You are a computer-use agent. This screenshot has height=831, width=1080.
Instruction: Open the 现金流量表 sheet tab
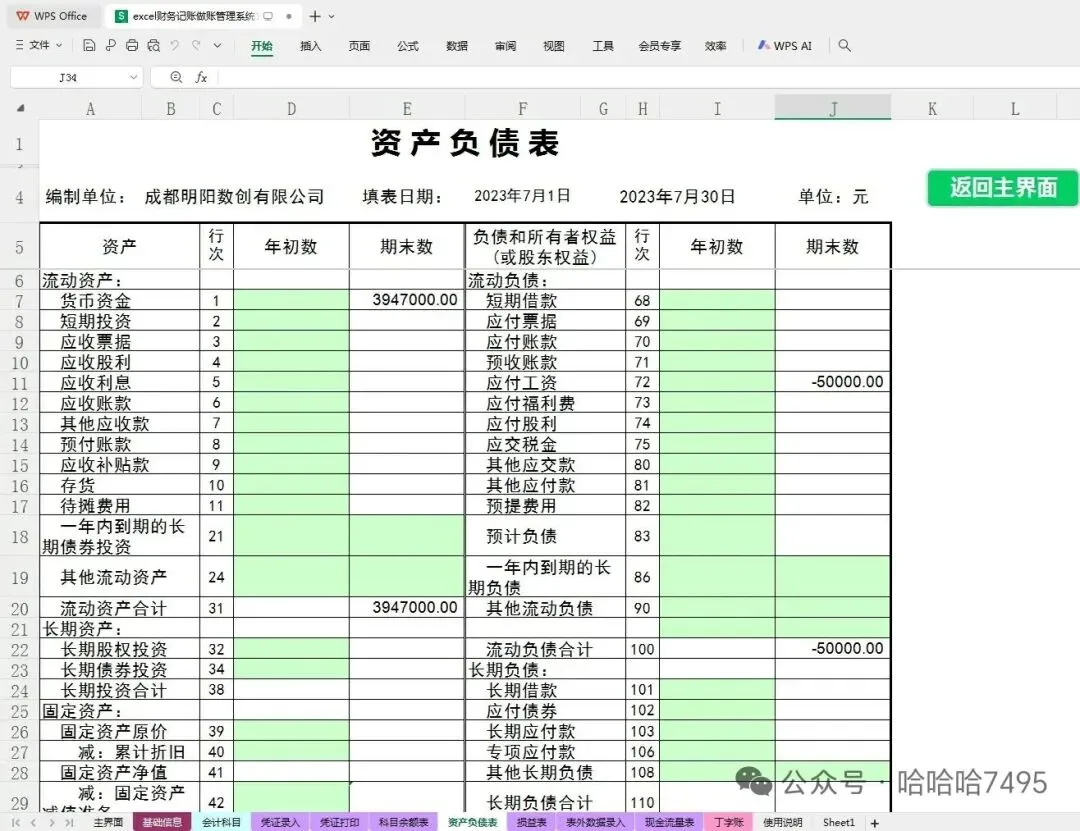pos(669,823)
